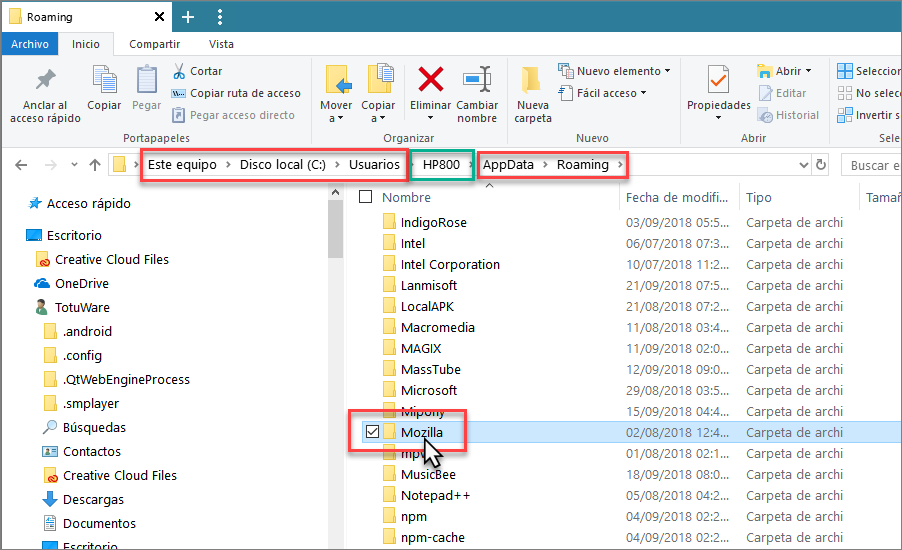This screenshot has width=902, height=550.
Task: Click the Buscar search field
Action: coord(872,166)
